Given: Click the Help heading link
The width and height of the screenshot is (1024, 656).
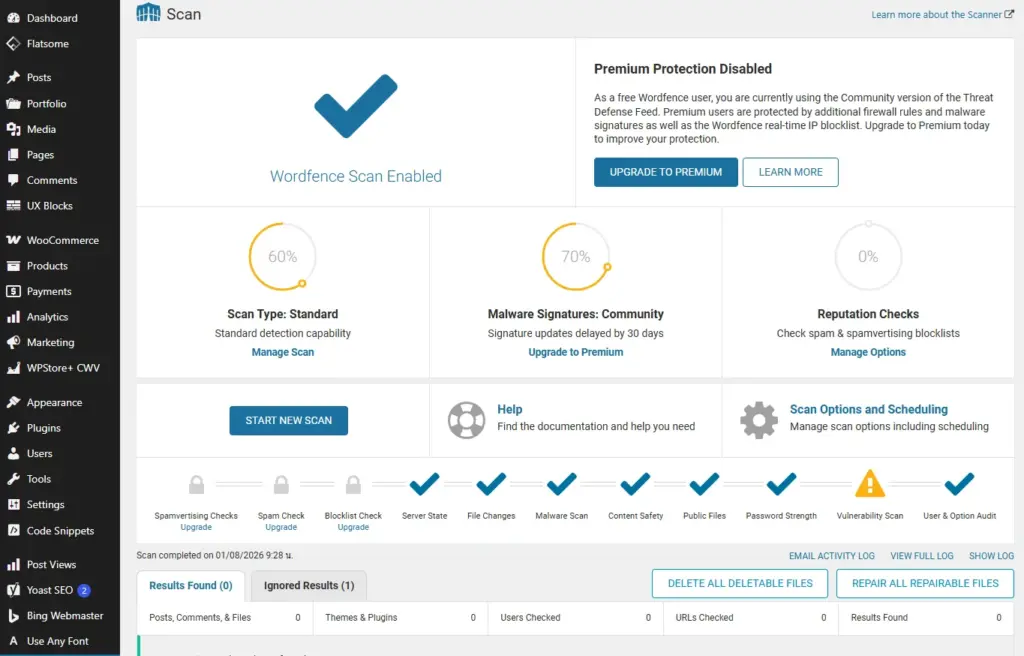Looking at the screenshot, I should 509,409.
